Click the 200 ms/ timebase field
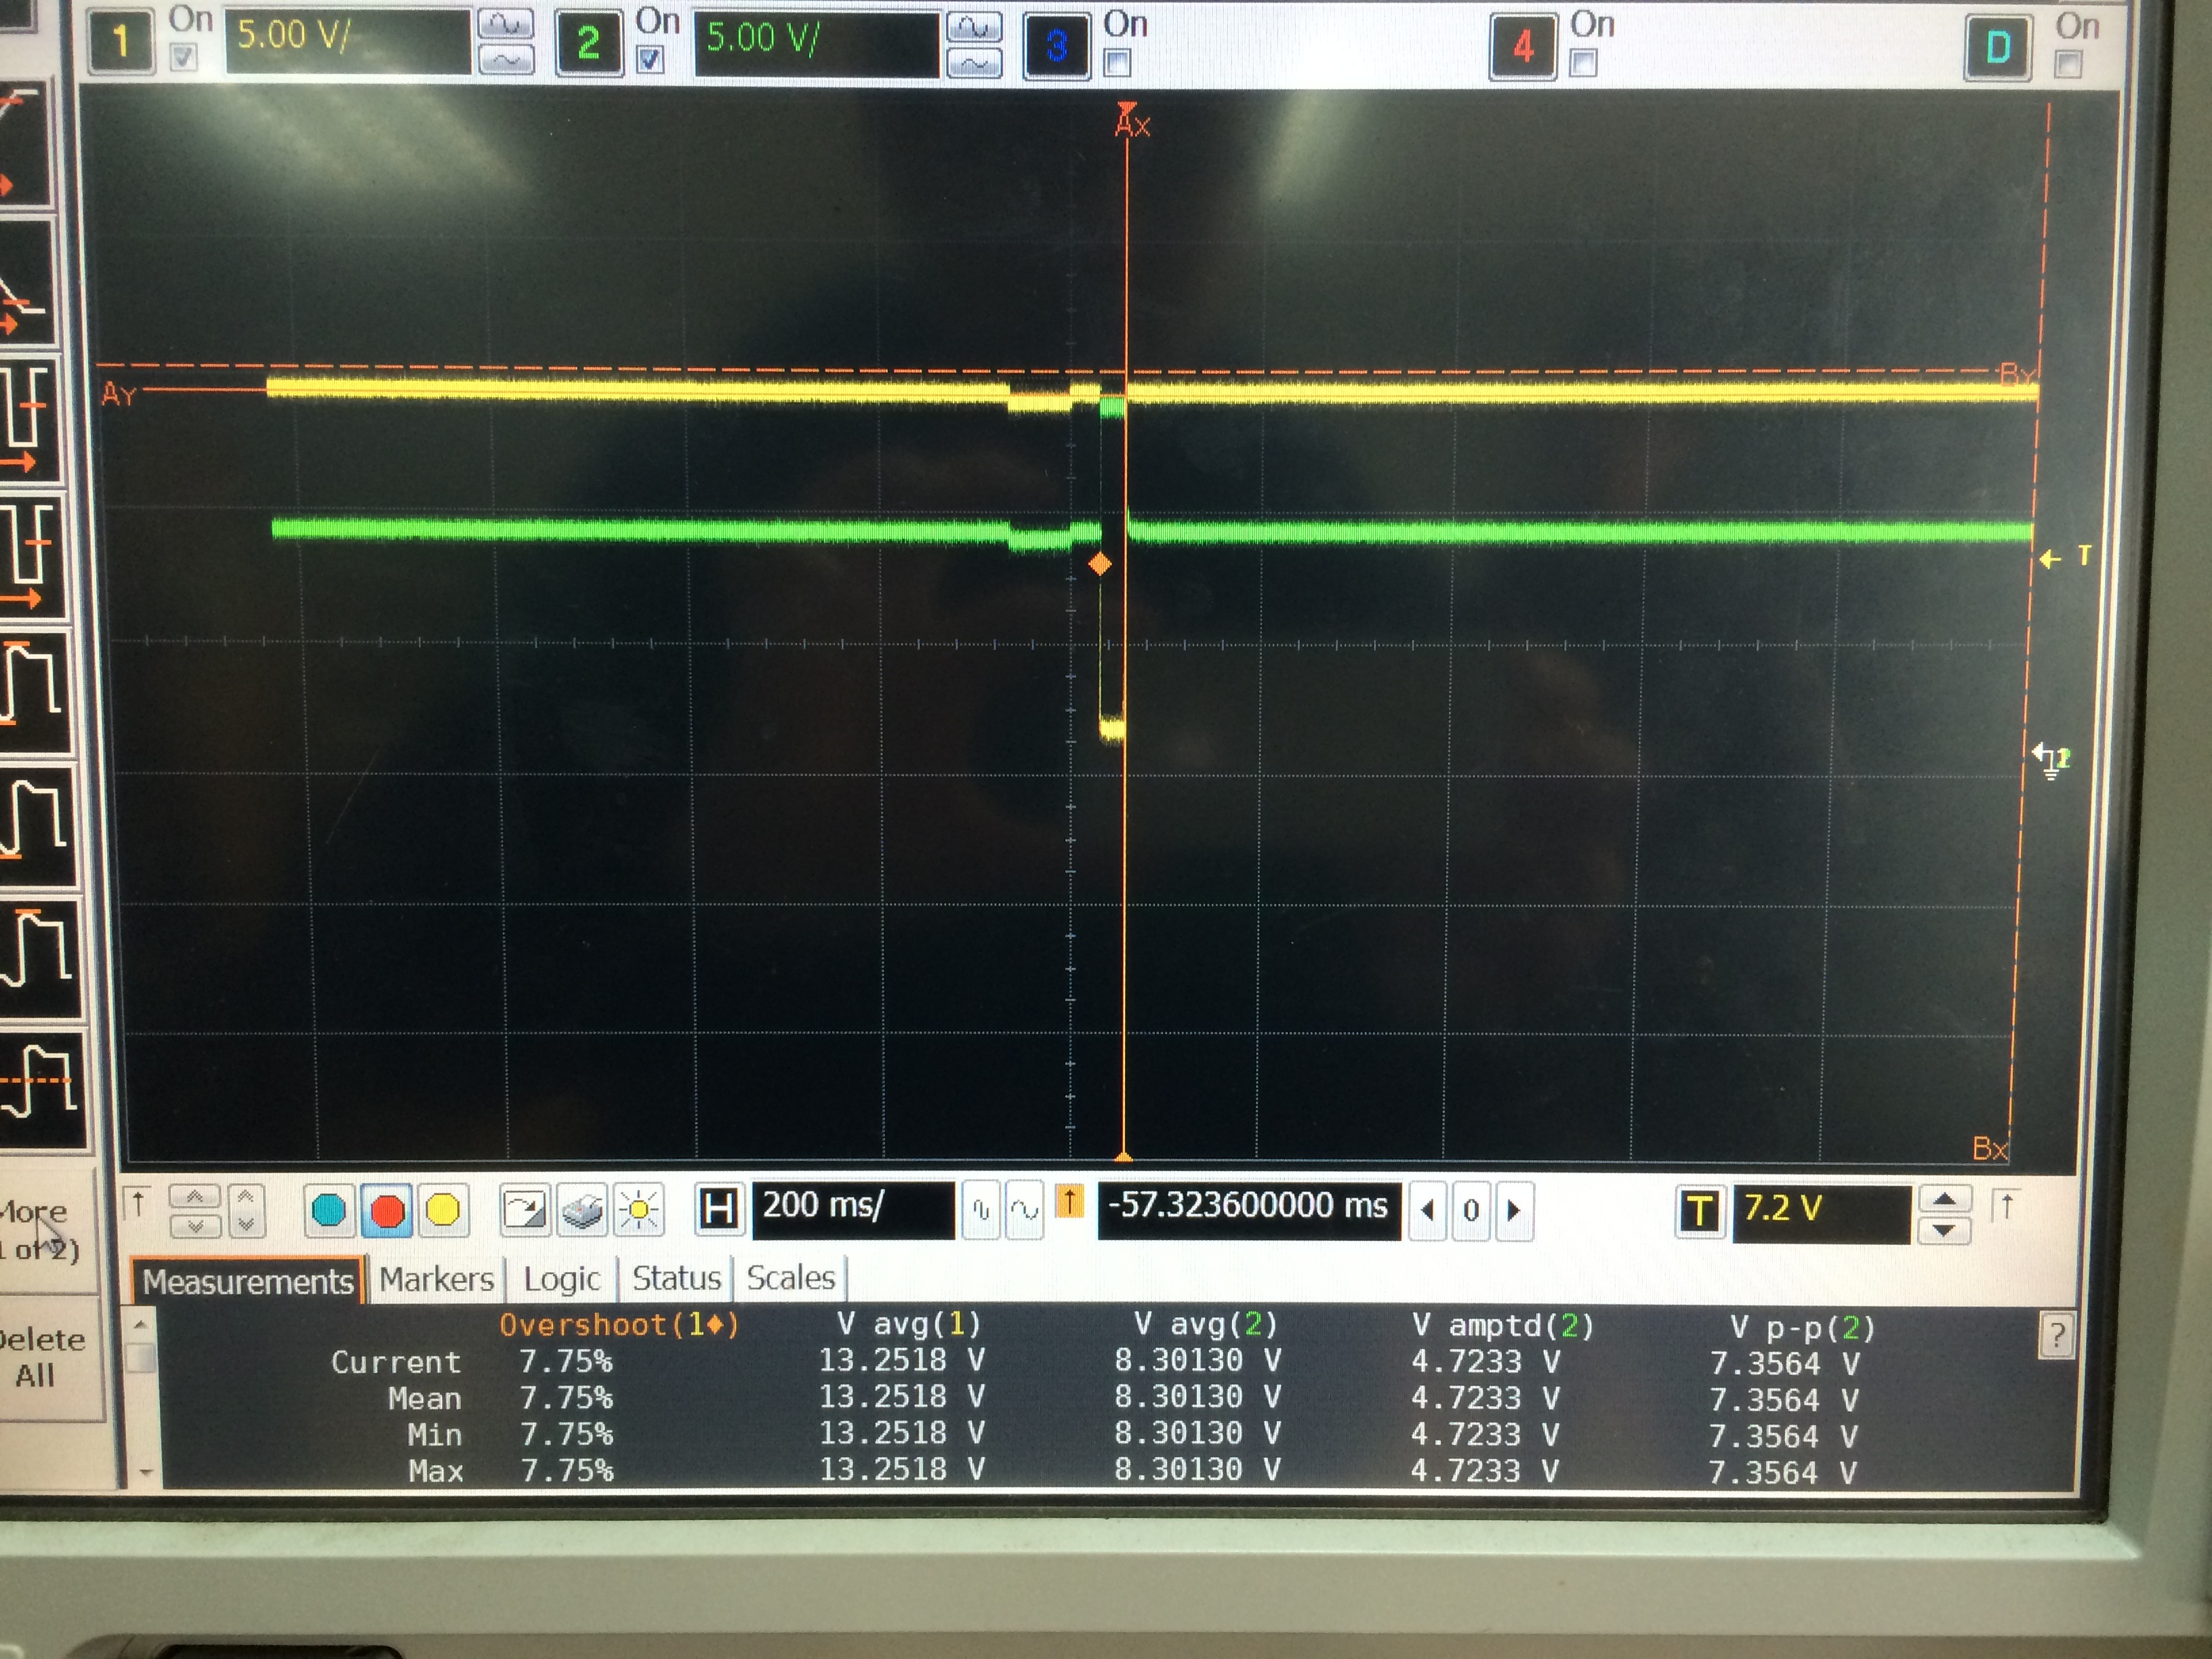 click(x=853, y=1208)
